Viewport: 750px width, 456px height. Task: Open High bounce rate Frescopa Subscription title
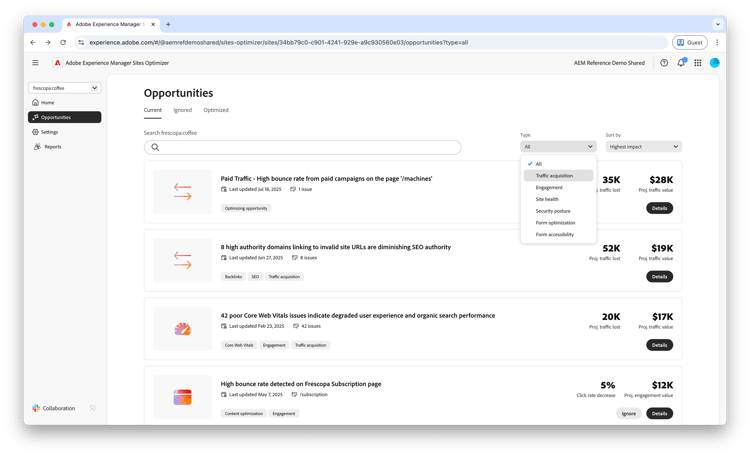point(301,384)
